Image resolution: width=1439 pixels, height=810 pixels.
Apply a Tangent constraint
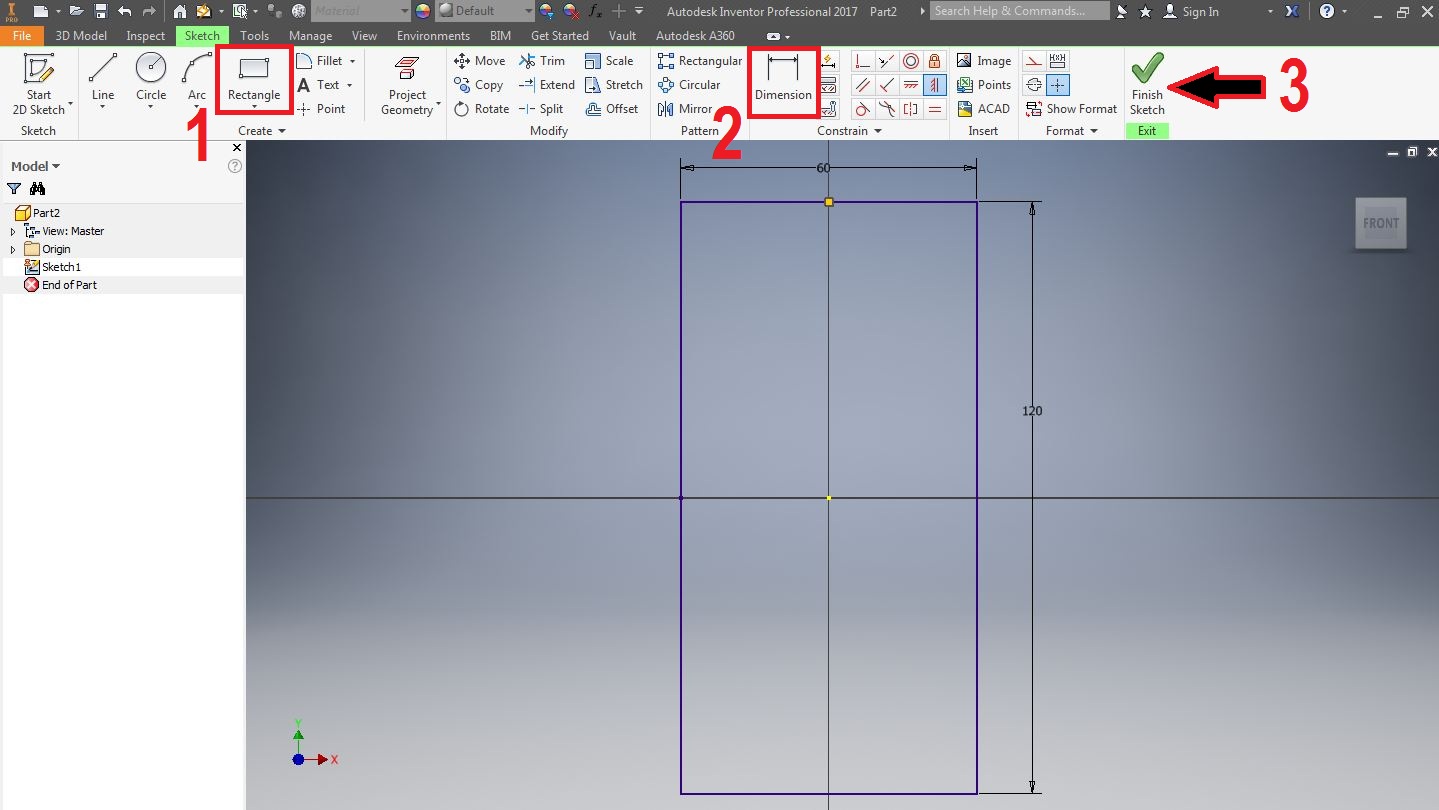pyautogui.click(x=862, y=109)
